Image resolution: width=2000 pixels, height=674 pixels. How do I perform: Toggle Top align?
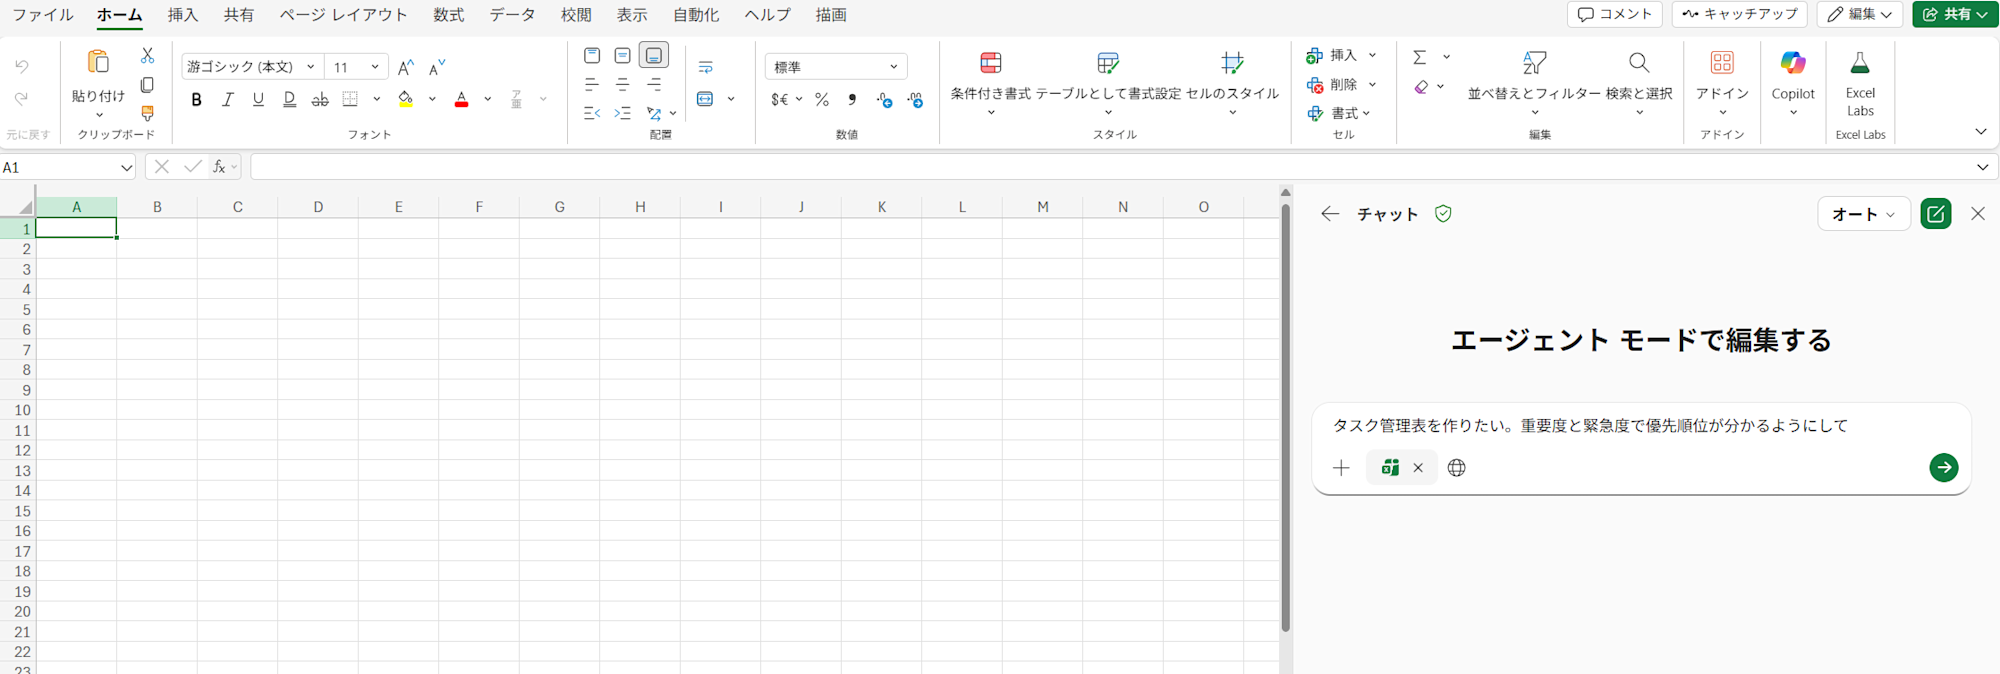point(592,55)
